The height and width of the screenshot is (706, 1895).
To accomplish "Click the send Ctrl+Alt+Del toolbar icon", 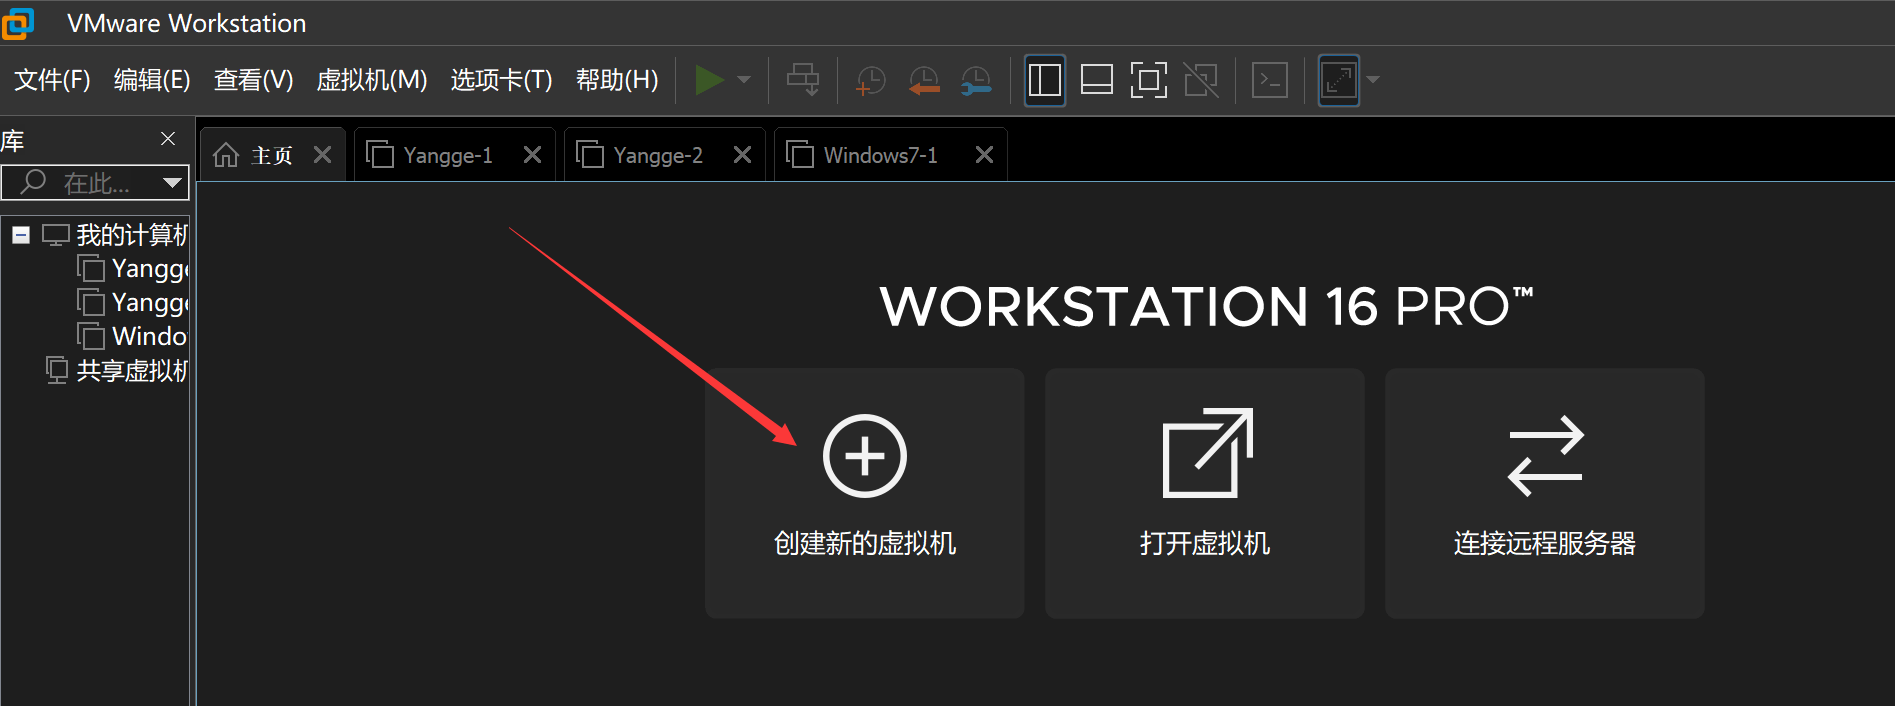I will pos(803,80).
